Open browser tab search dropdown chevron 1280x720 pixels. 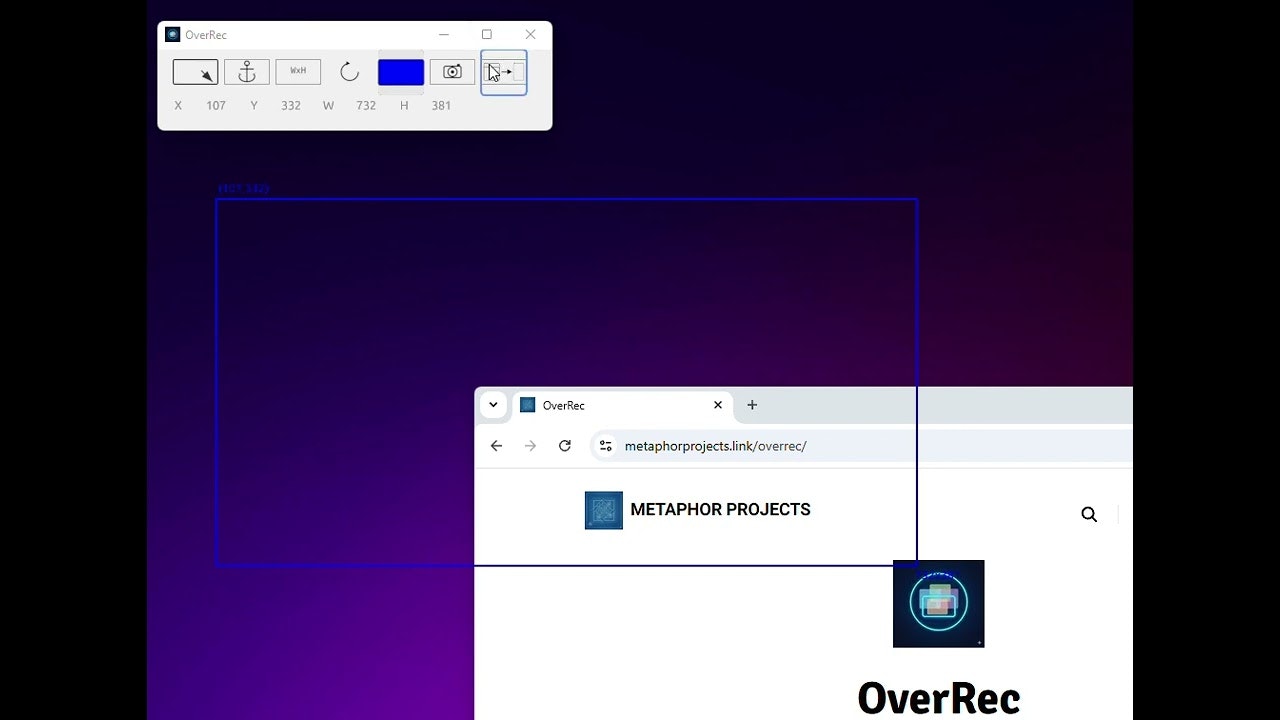click(493, 405)
